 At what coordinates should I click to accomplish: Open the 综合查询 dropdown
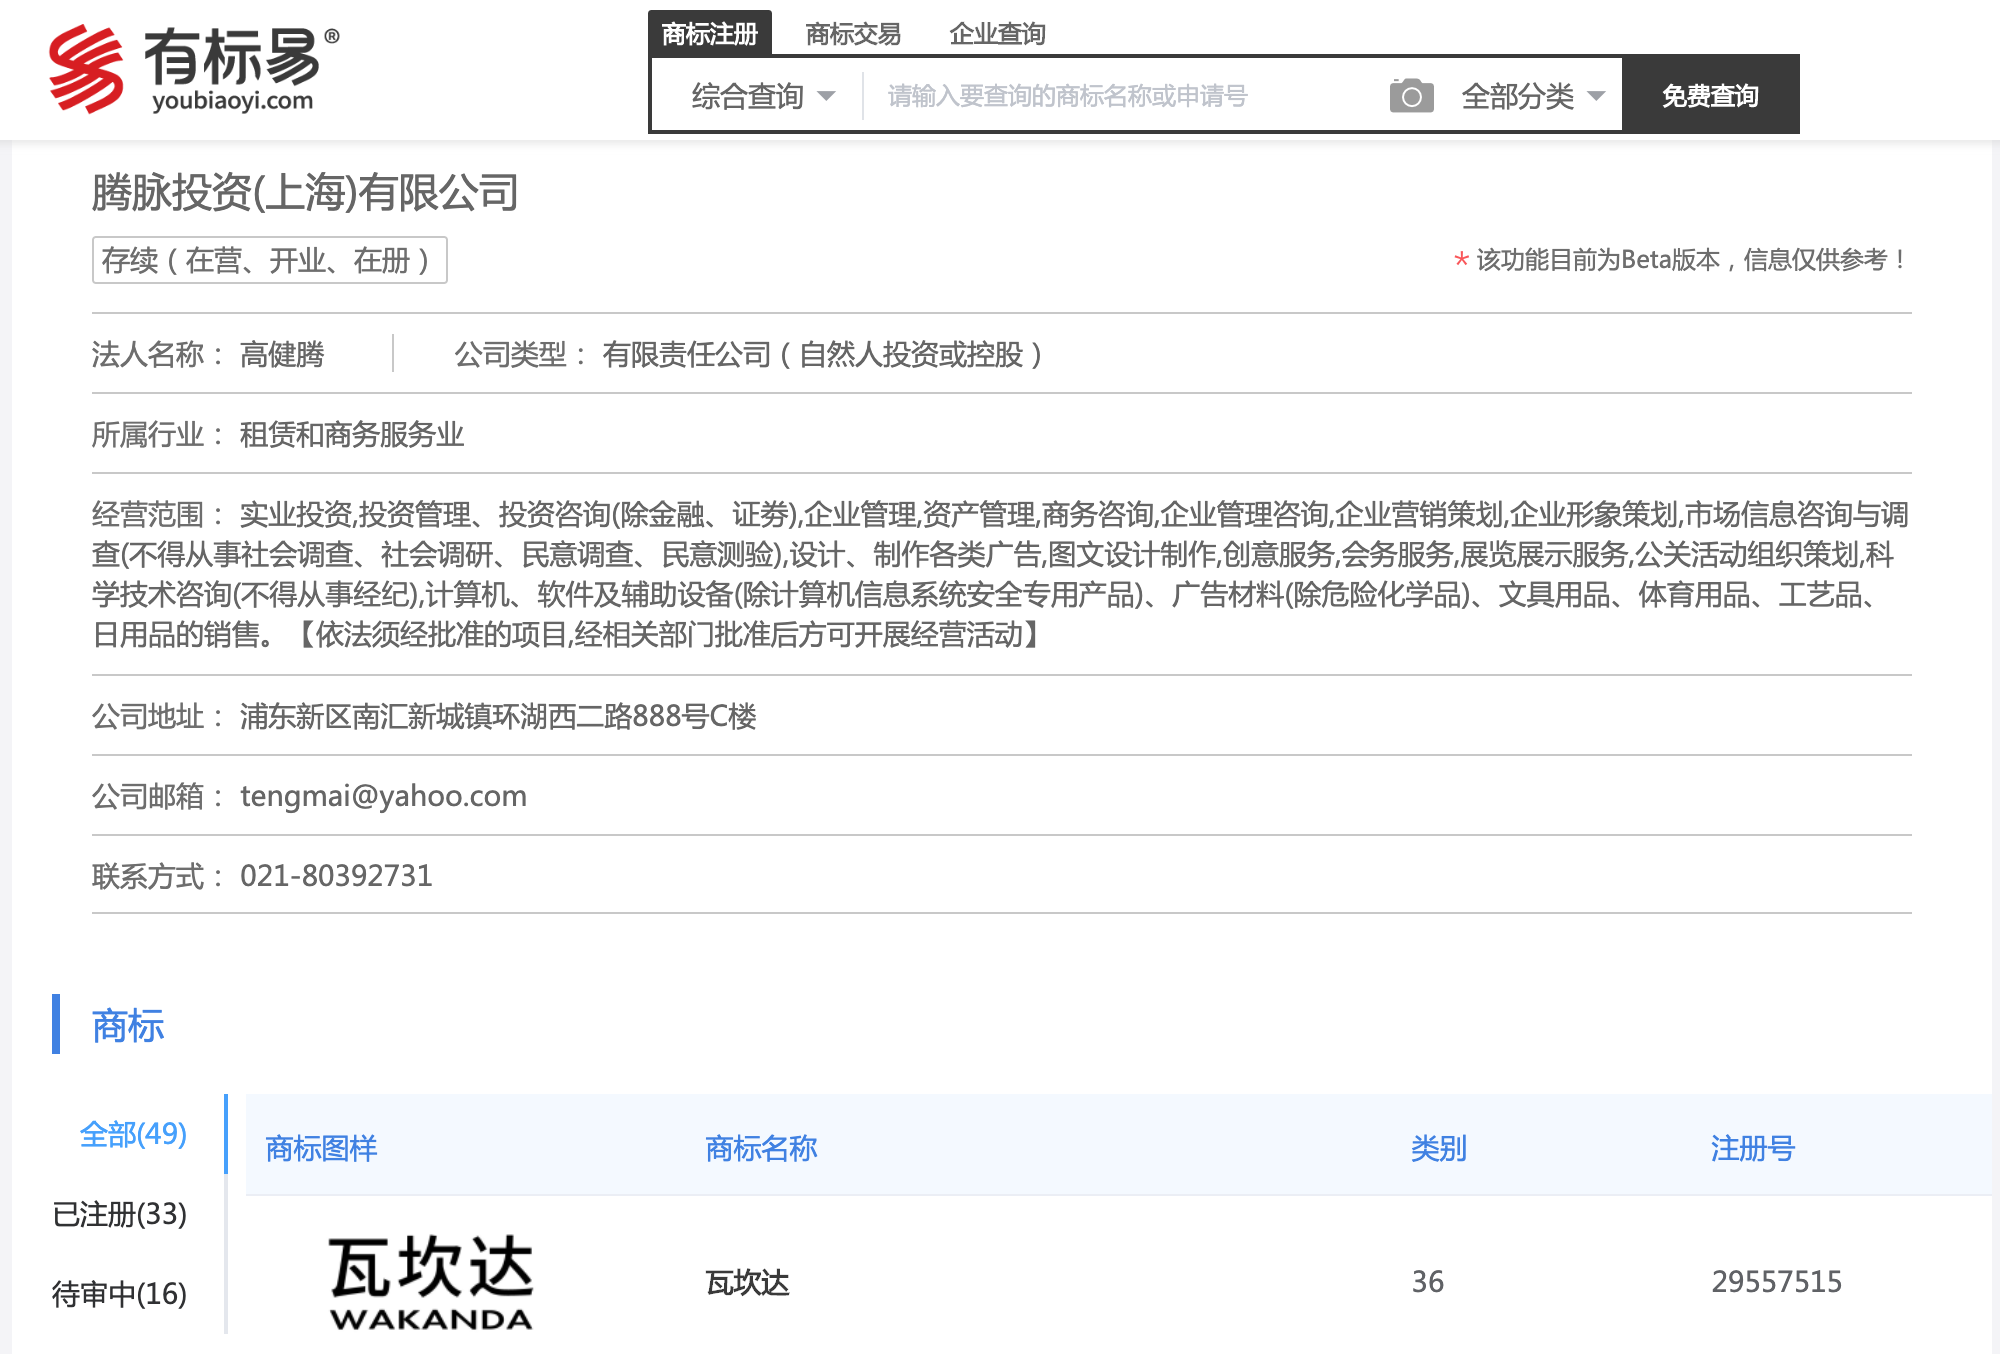click(x=762, y=96)
